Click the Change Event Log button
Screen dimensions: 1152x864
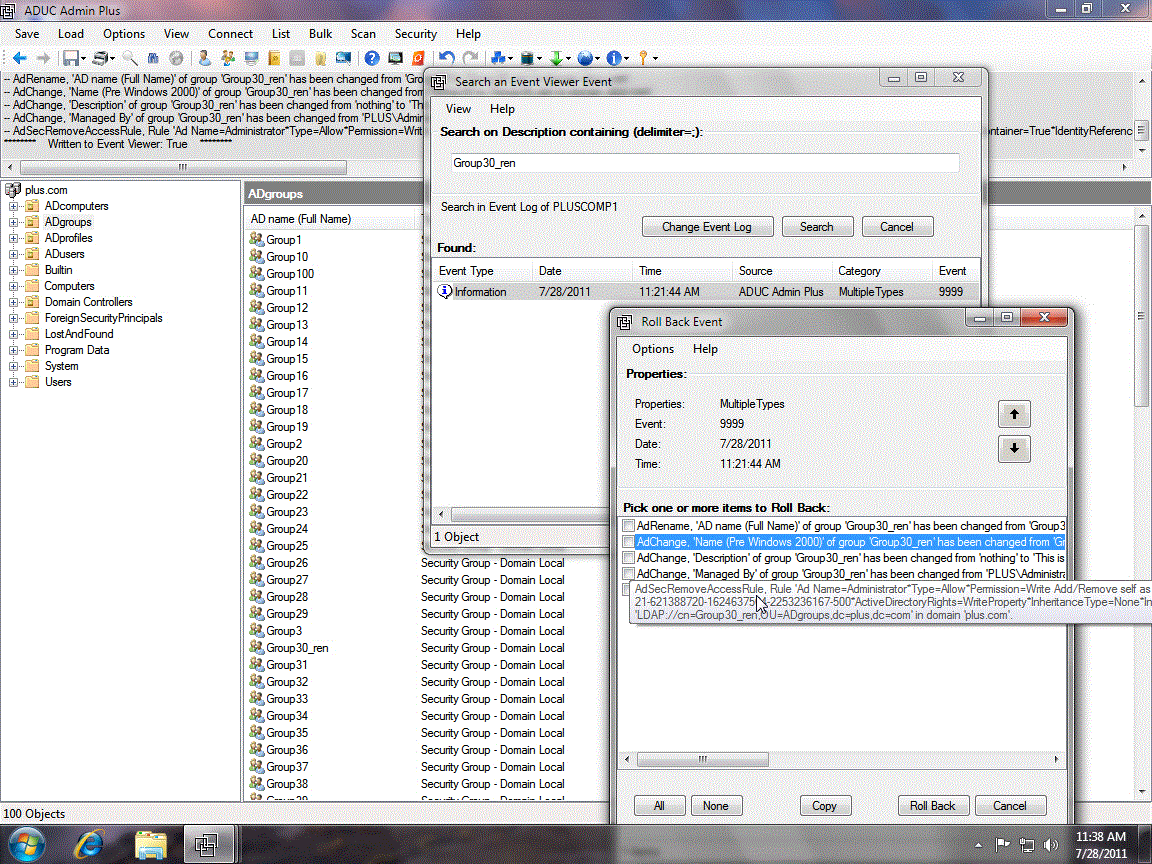706,227
